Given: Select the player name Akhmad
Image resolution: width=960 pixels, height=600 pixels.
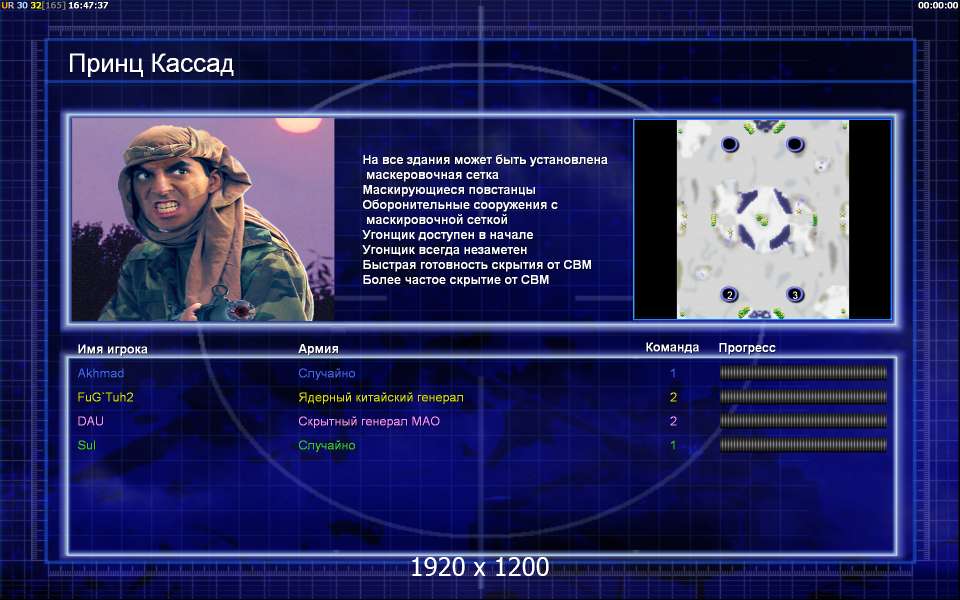Looking at the screenshot, I should (100, 373).
